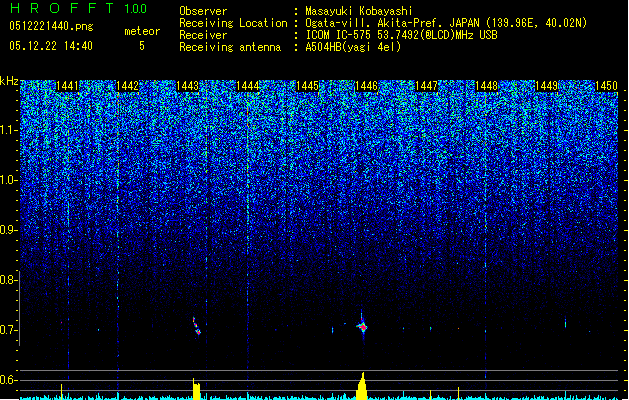Select the A504HB(yagi 4el) antenna text
Image resolution: width=629 pixels, height=400 pixels.
click(353, 47)
